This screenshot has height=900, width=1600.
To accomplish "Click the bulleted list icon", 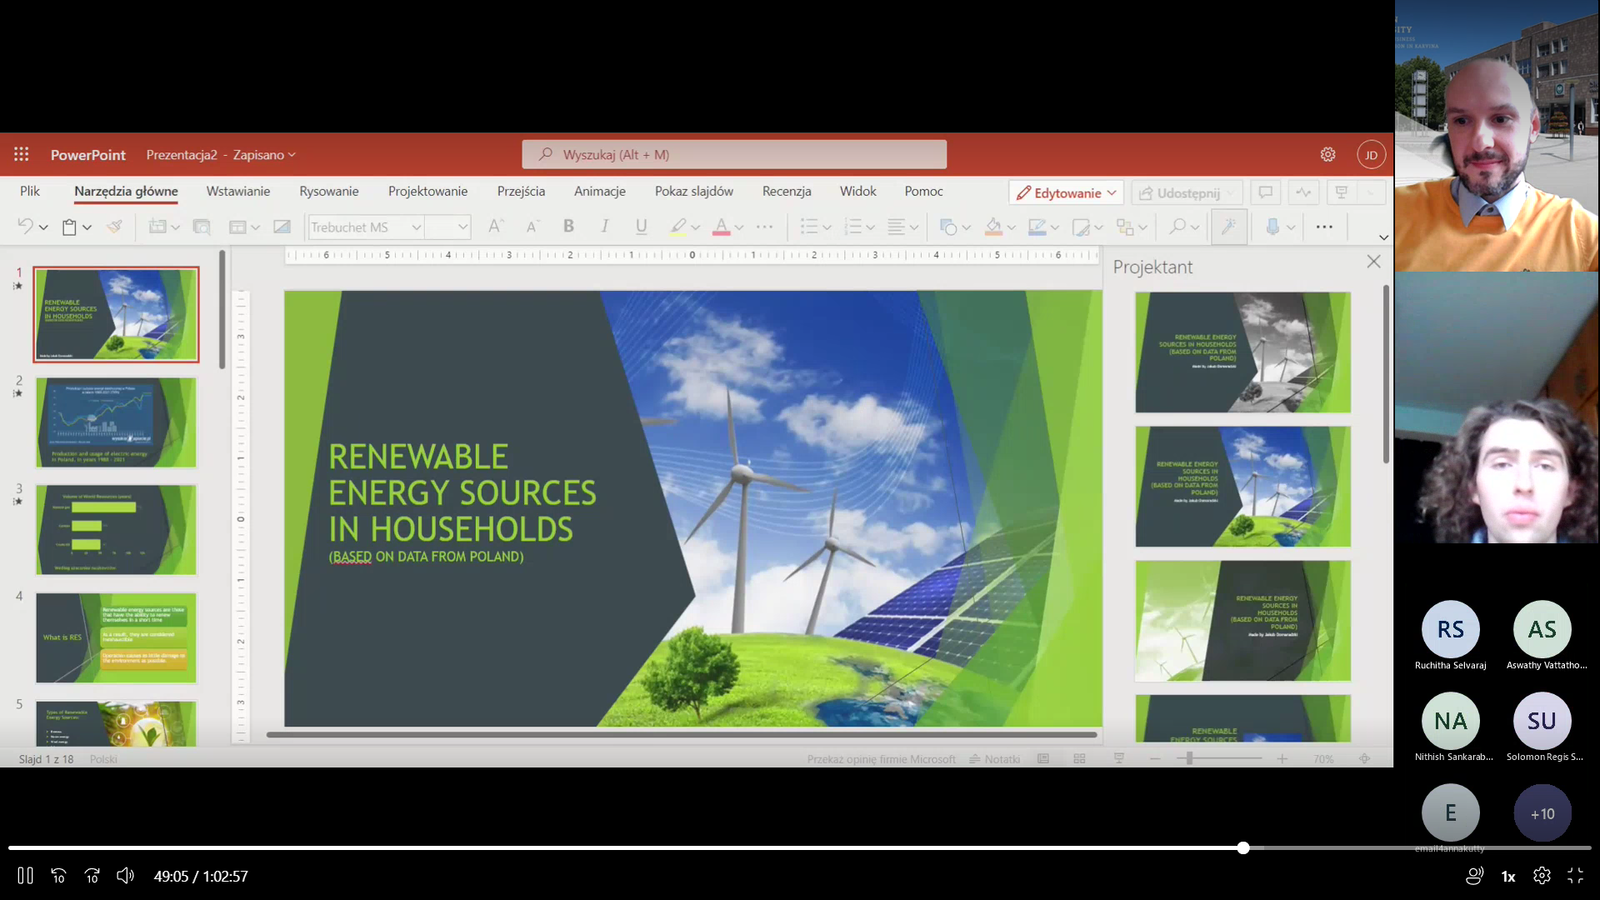I will pyautogui.click(x=809, y=227).
